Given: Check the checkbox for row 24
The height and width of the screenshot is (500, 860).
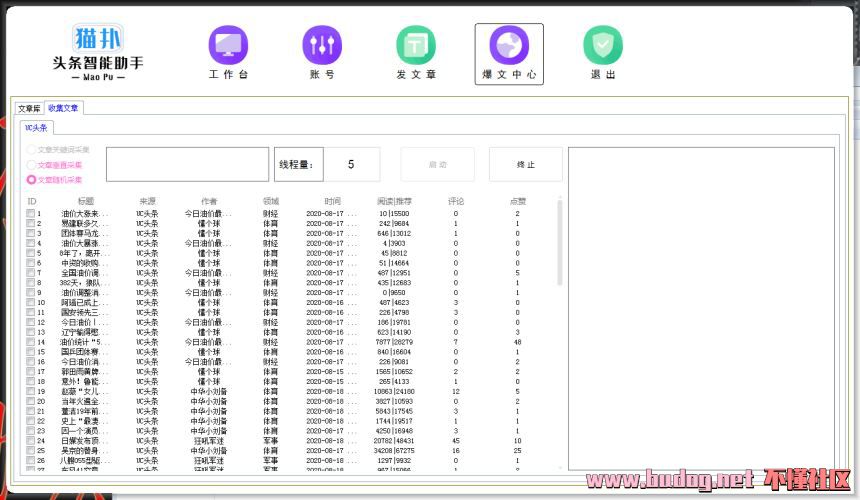Looking at the screenshot, I should (x=31, y=440).
